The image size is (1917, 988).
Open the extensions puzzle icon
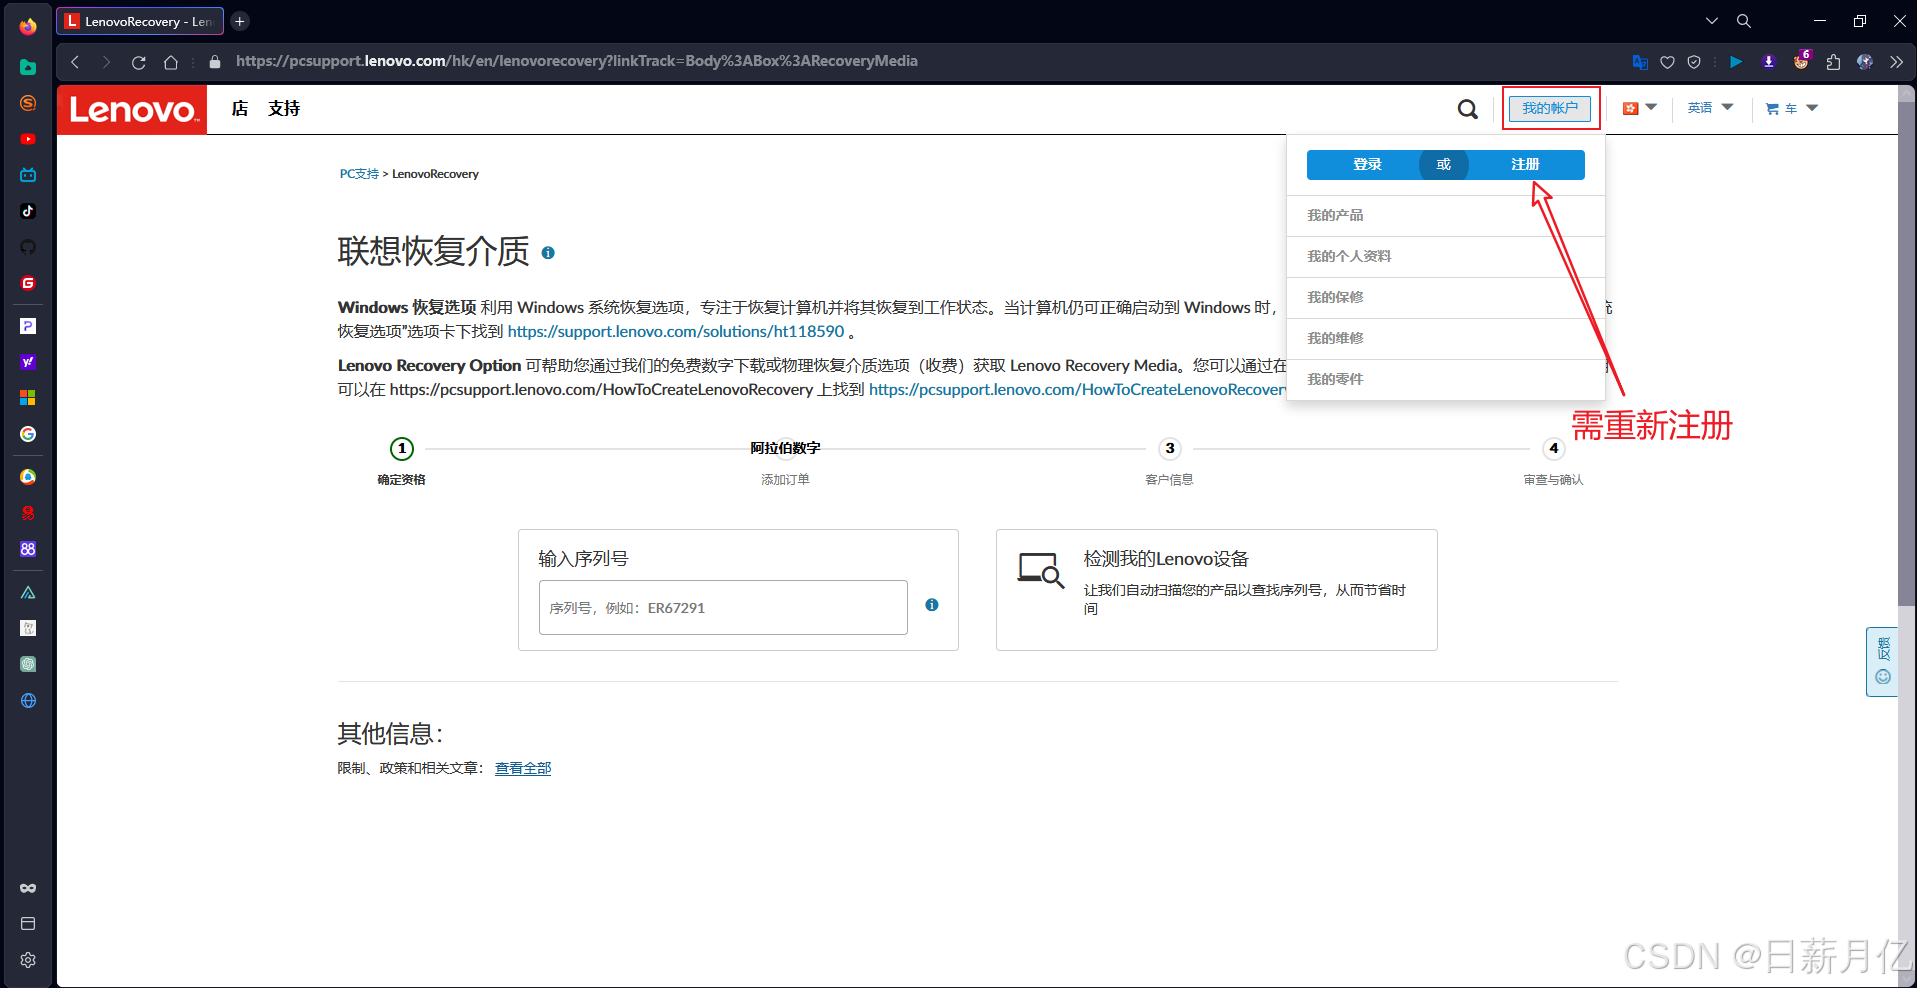1833,62
